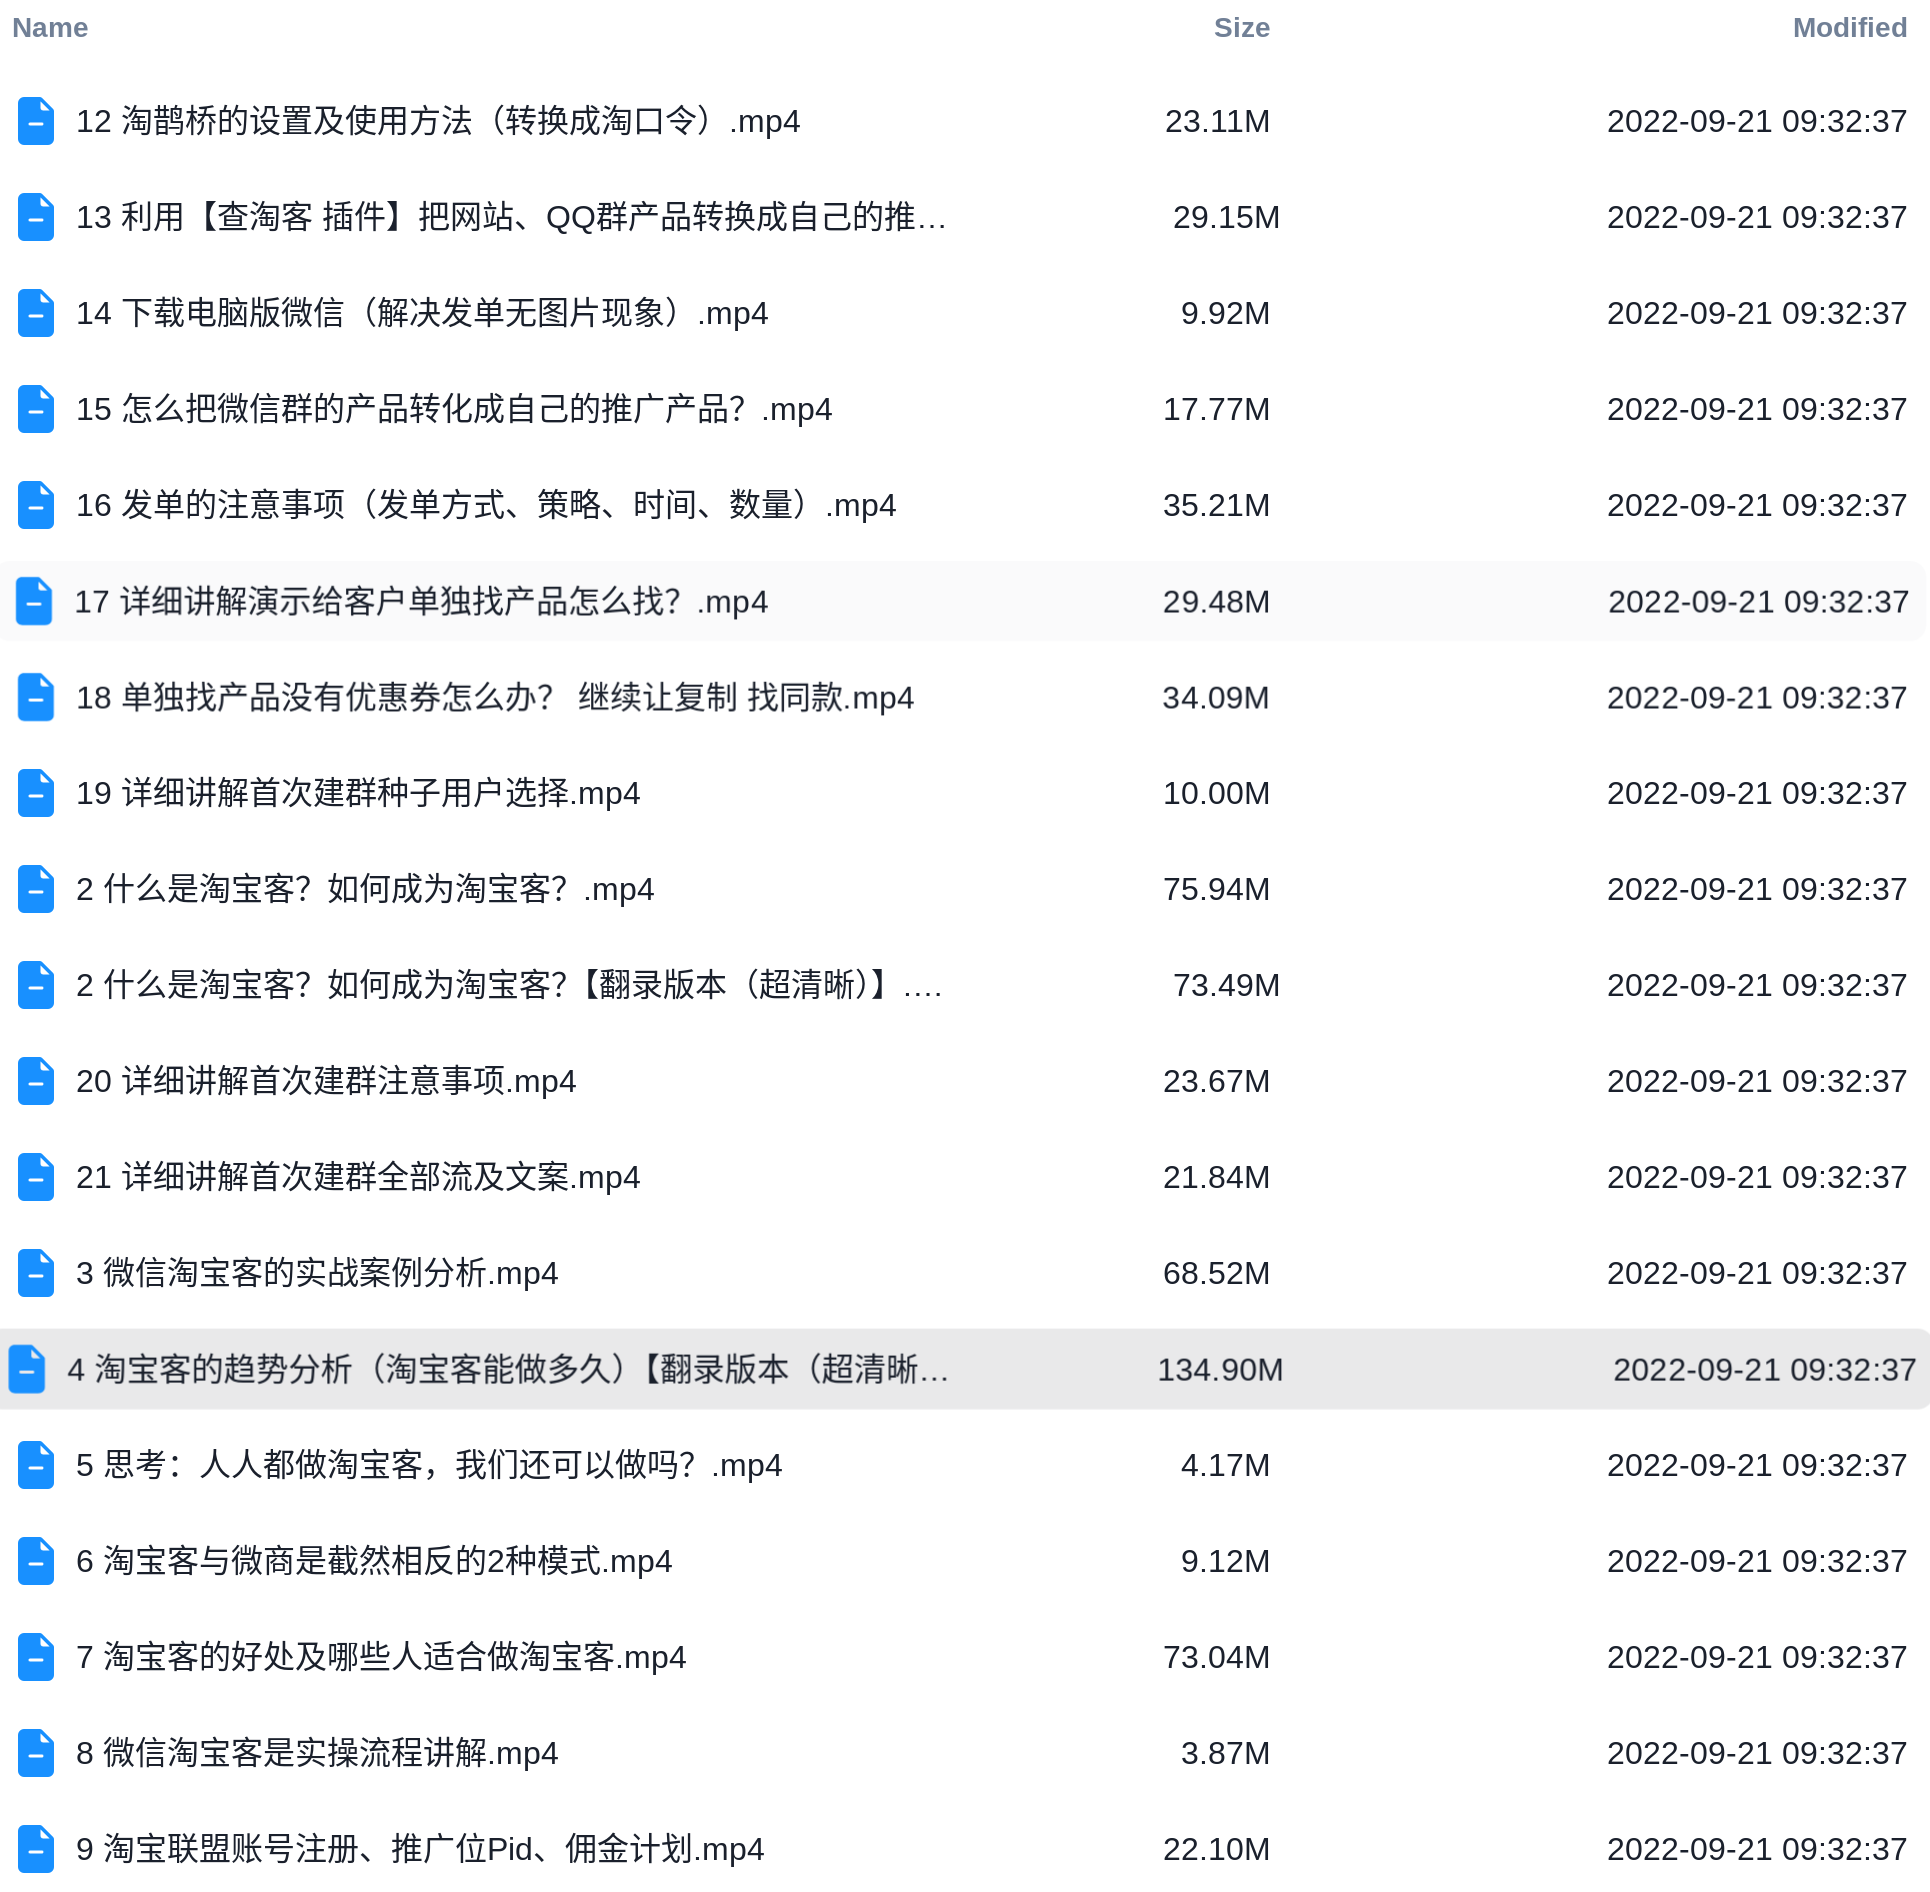Click the size value 23.11M
1930x1892 pixels.
coord(1217,121)
